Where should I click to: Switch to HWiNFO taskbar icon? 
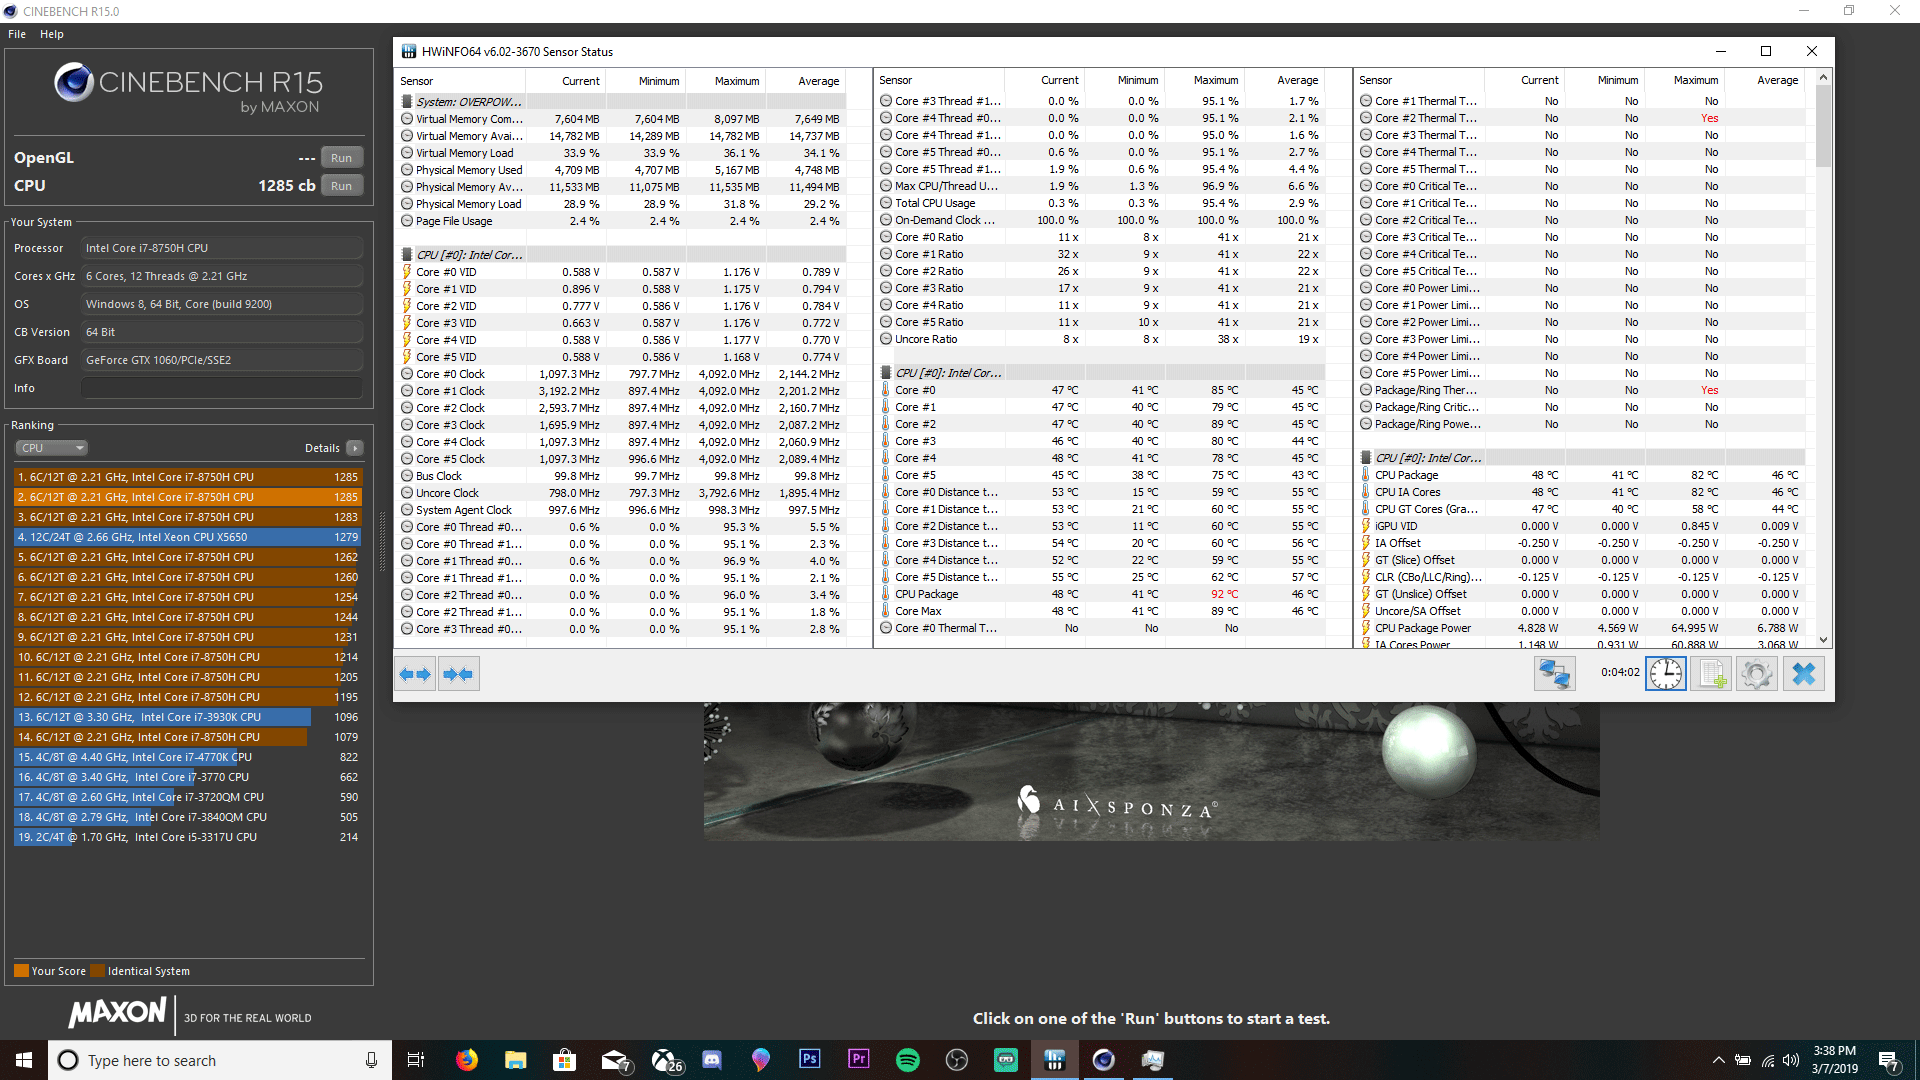click(x=1054, y=1060)
